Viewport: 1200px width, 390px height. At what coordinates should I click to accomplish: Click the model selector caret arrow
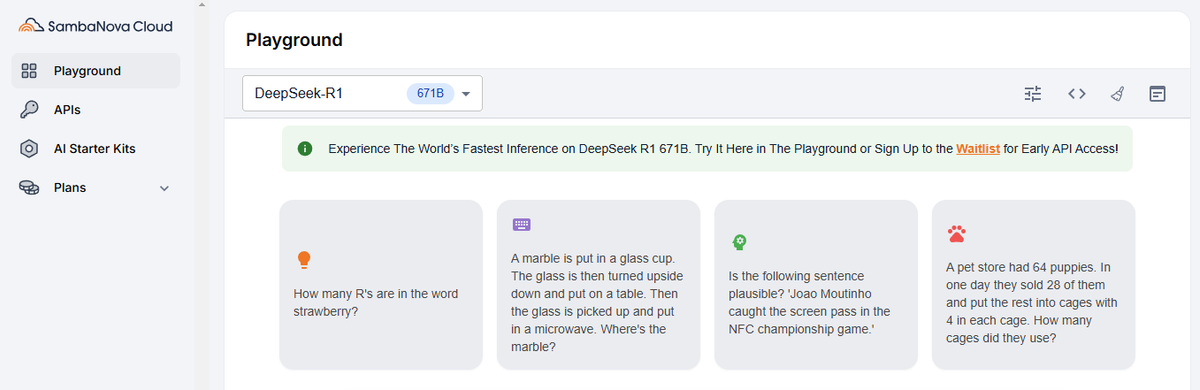(466, 94)
